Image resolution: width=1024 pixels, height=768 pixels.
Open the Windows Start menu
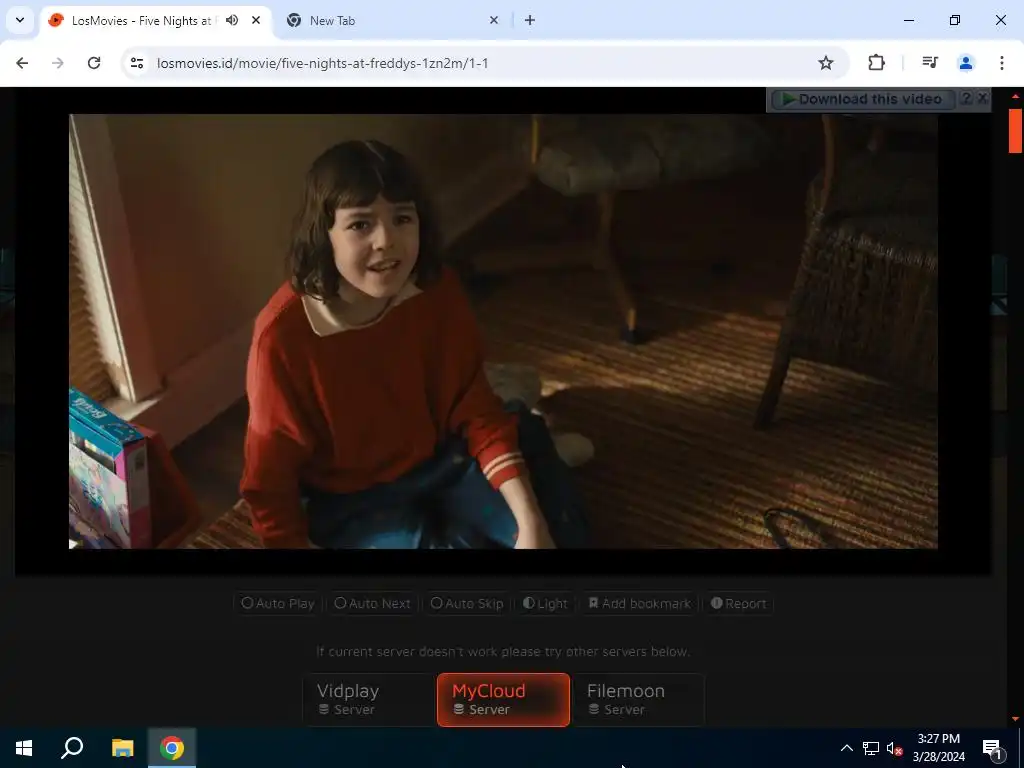tap(24, 748)
